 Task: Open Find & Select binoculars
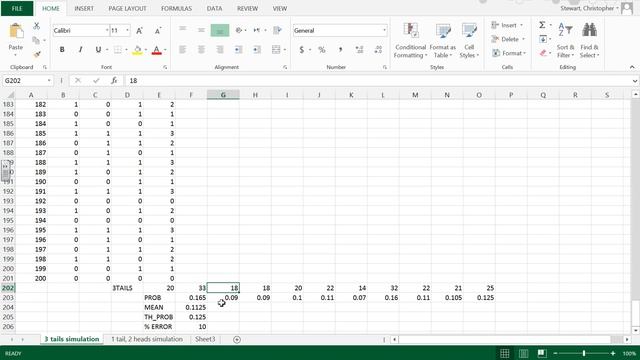point(589,40)
